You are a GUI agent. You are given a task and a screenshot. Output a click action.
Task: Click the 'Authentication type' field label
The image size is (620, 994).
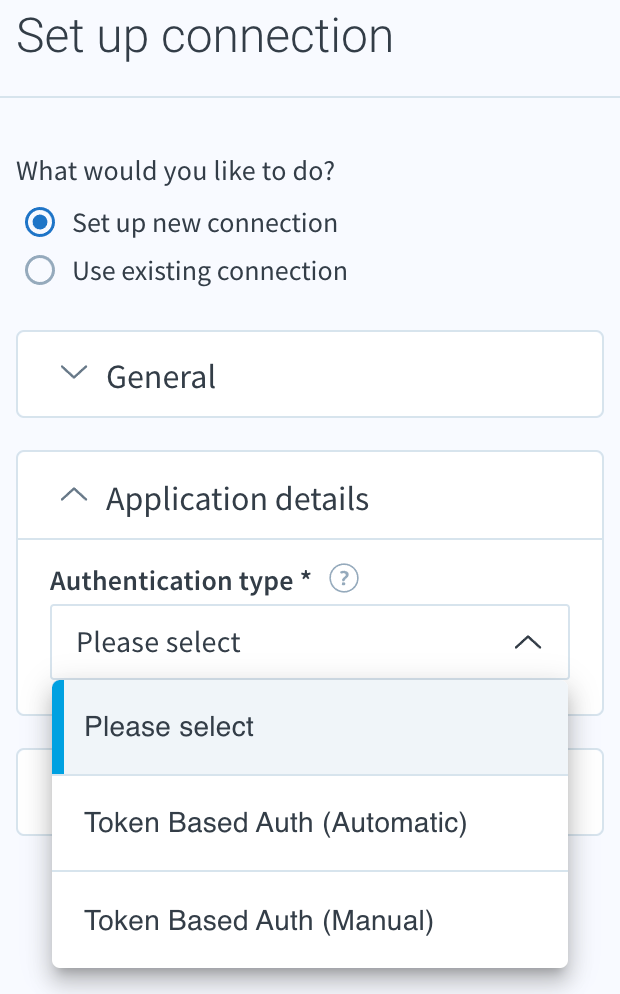[x=181, y=581]
